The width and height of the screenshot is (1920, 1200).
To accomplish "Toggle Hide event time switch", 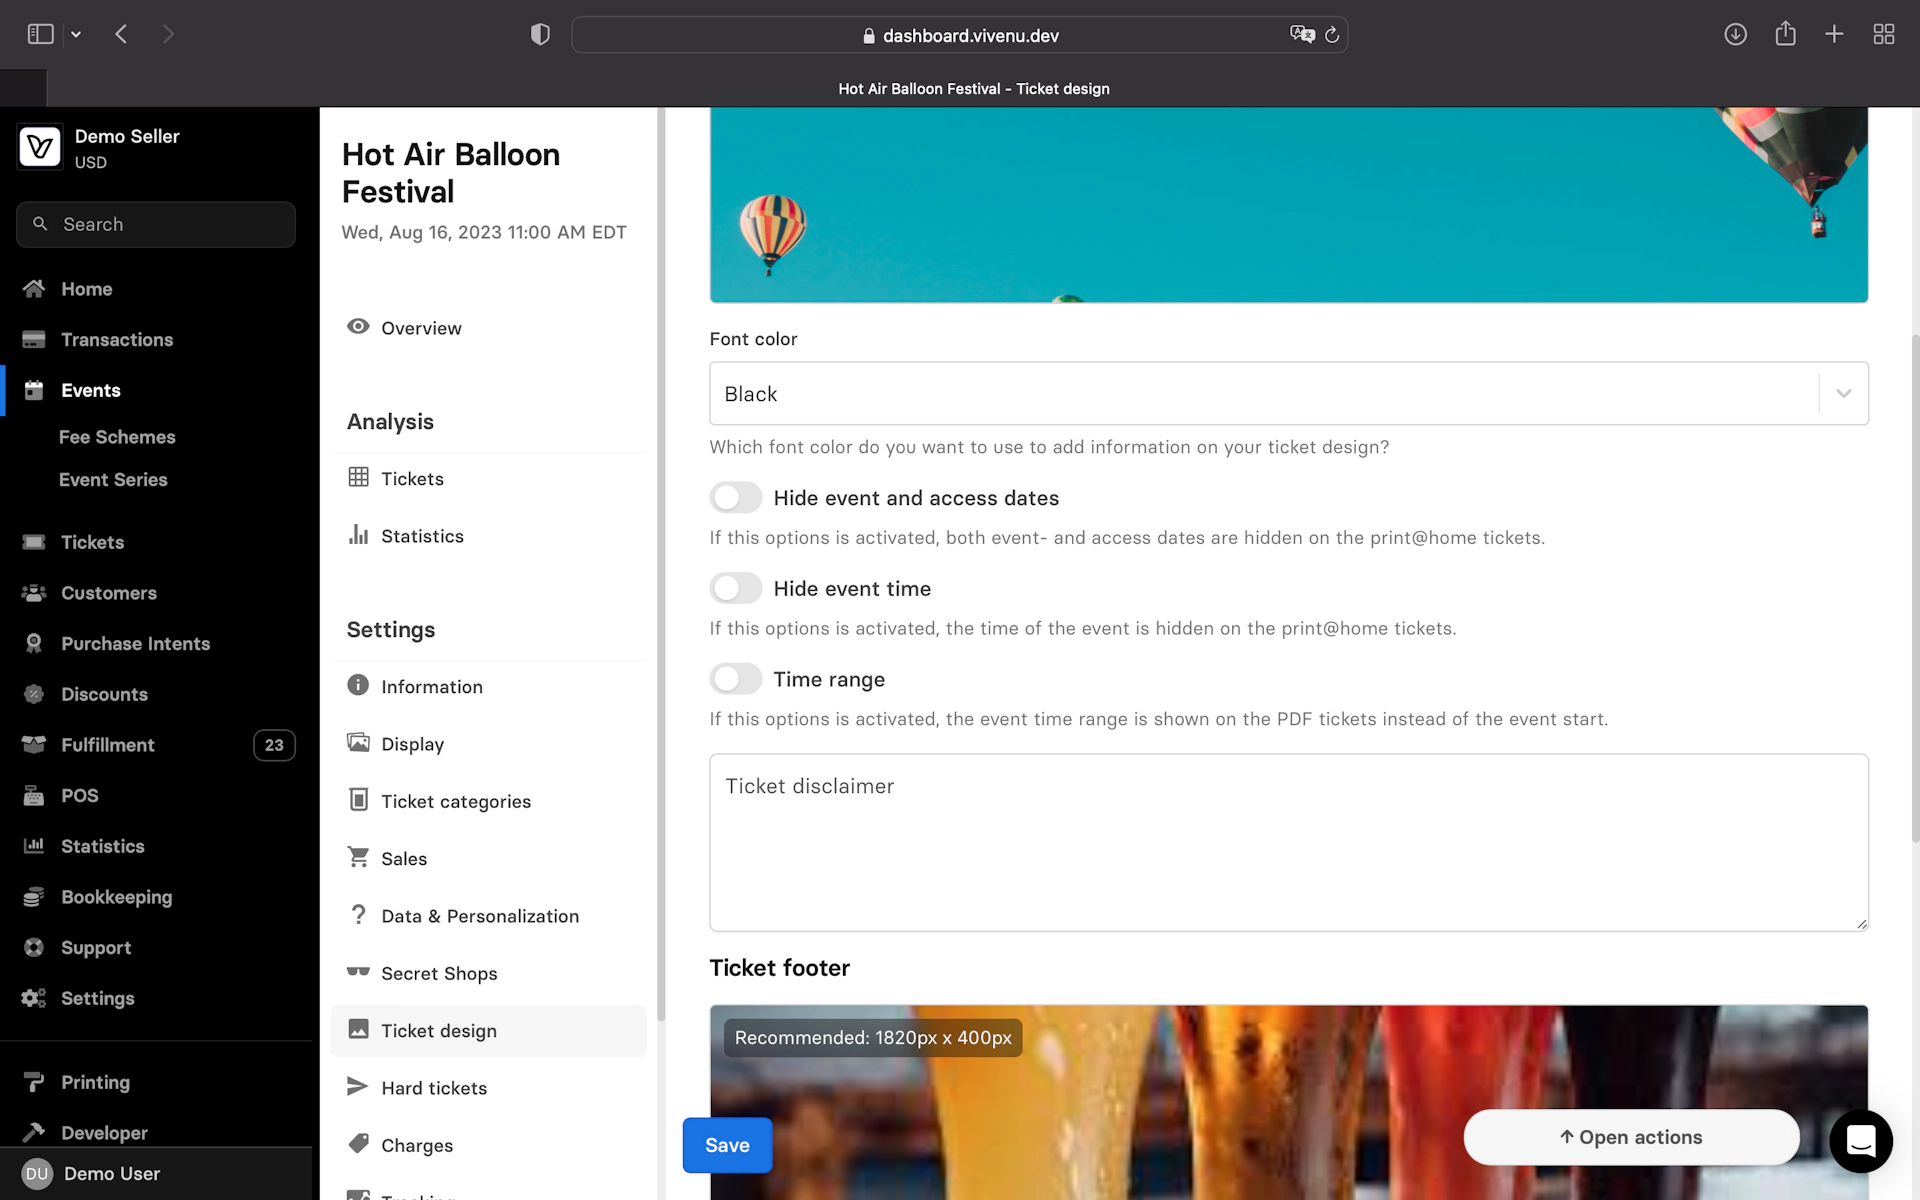I will point(736,589).
